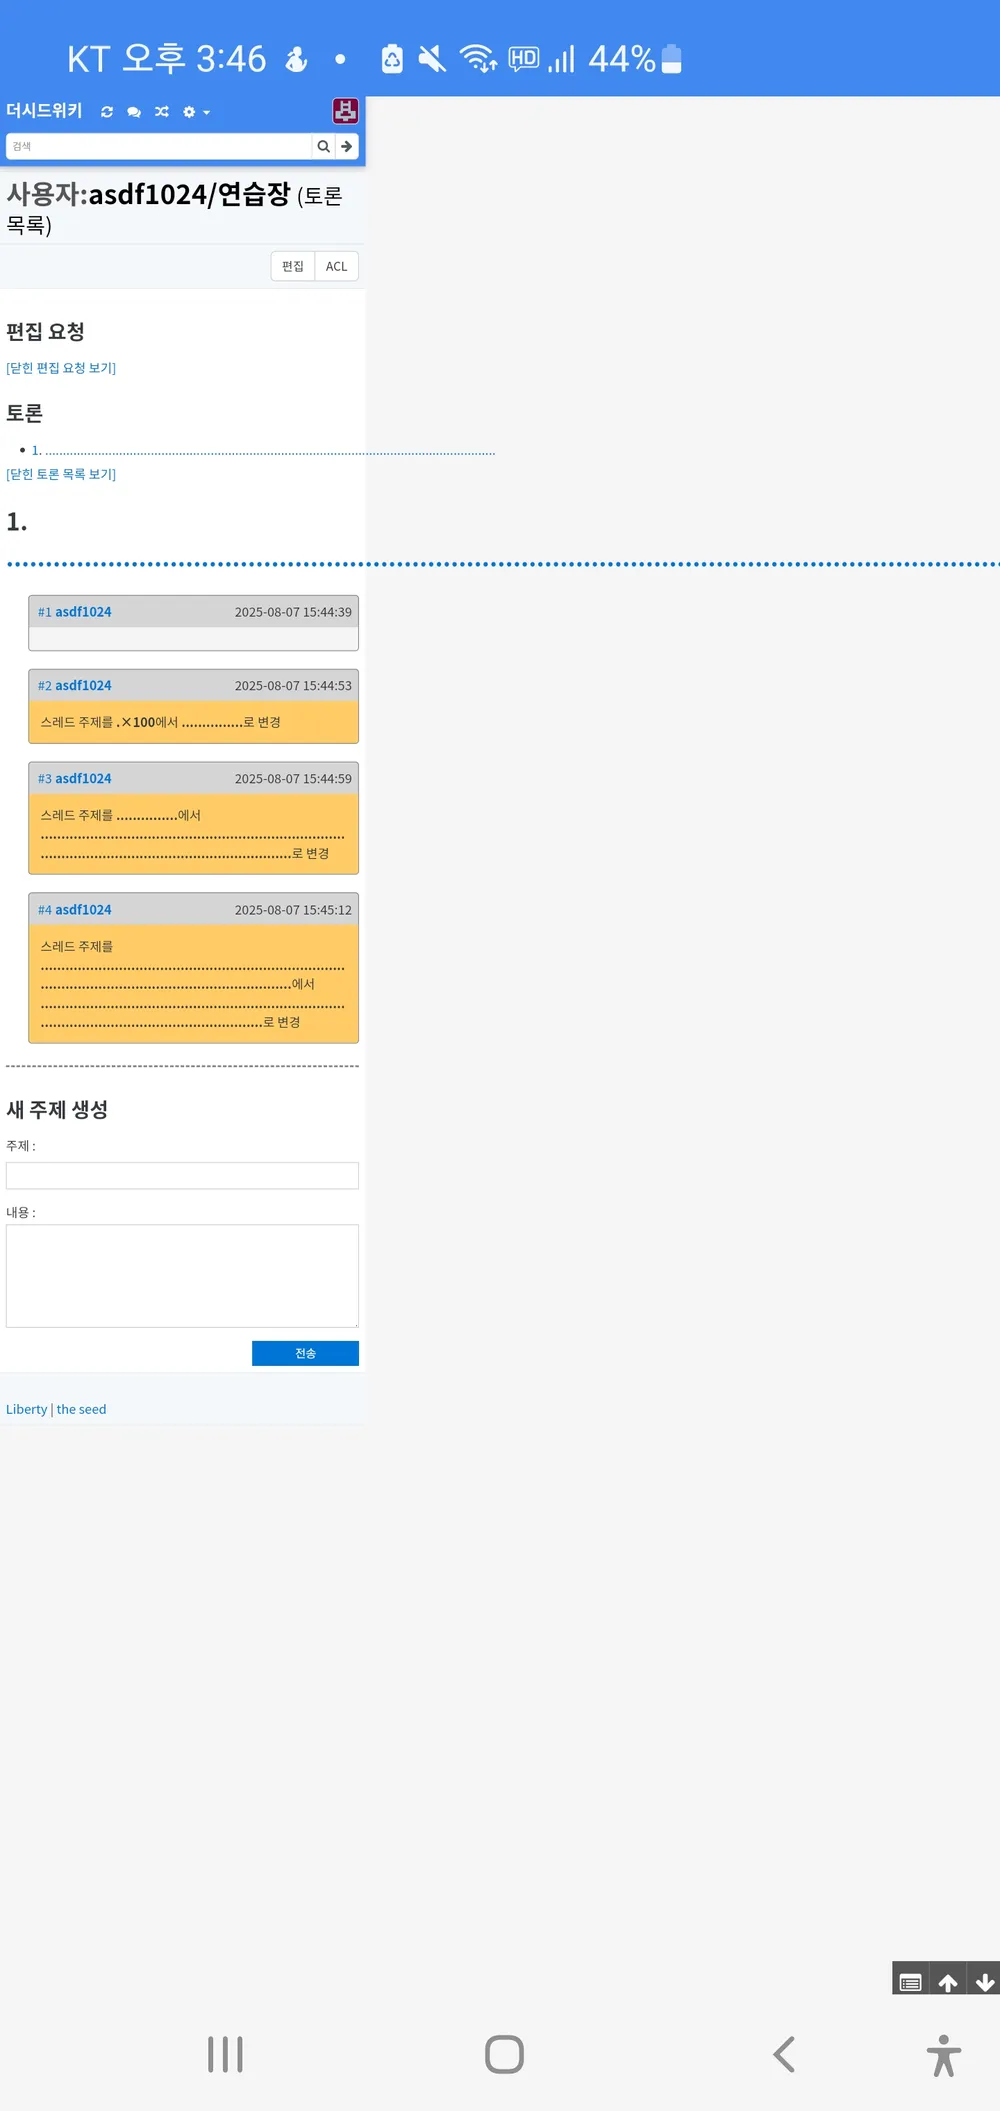Open recent changes refresh icon in navbar
Viewport: 1000px width, 2111px height.
(107, 112)
